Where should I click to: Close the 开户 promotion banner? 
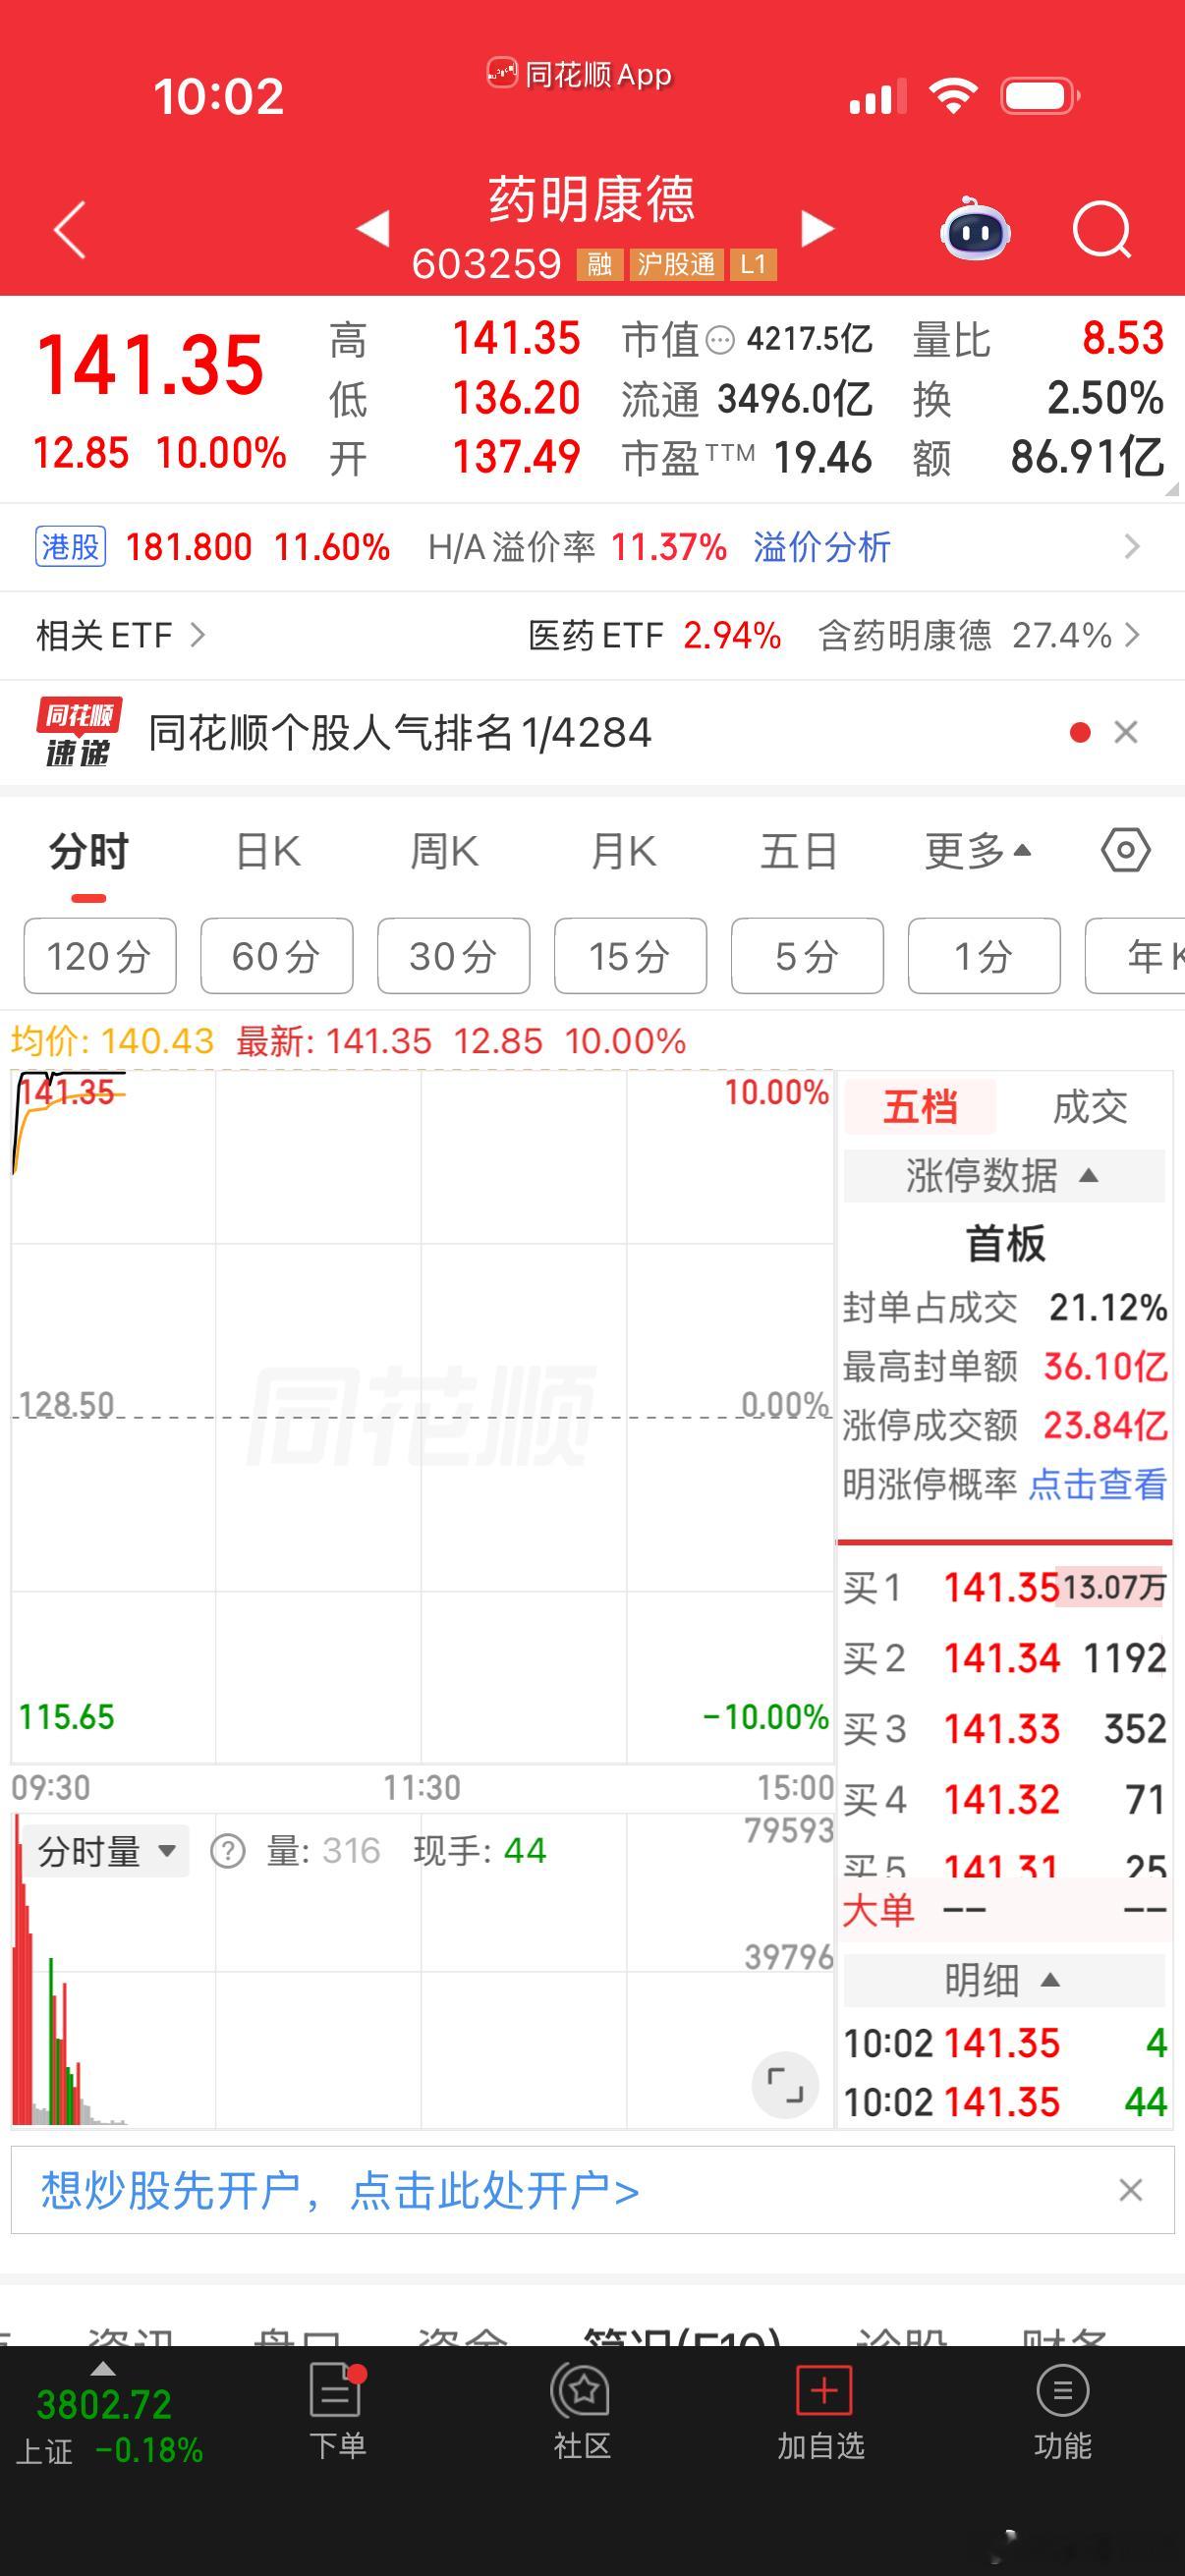coord(1131,2190)
